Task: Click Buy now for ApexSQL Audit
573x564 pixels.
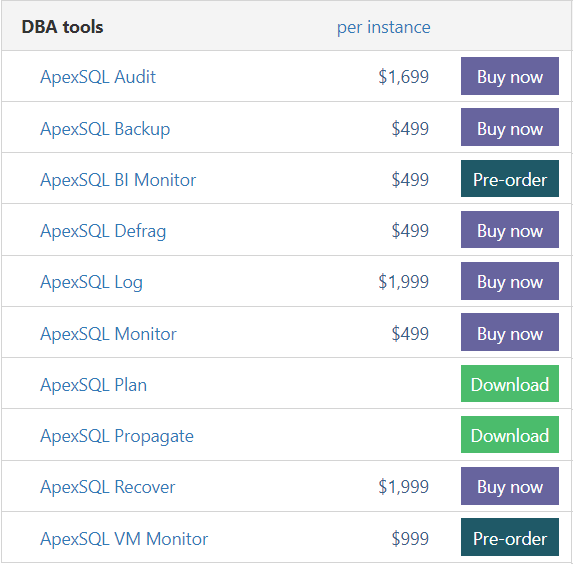Action: tap(510, 76)
